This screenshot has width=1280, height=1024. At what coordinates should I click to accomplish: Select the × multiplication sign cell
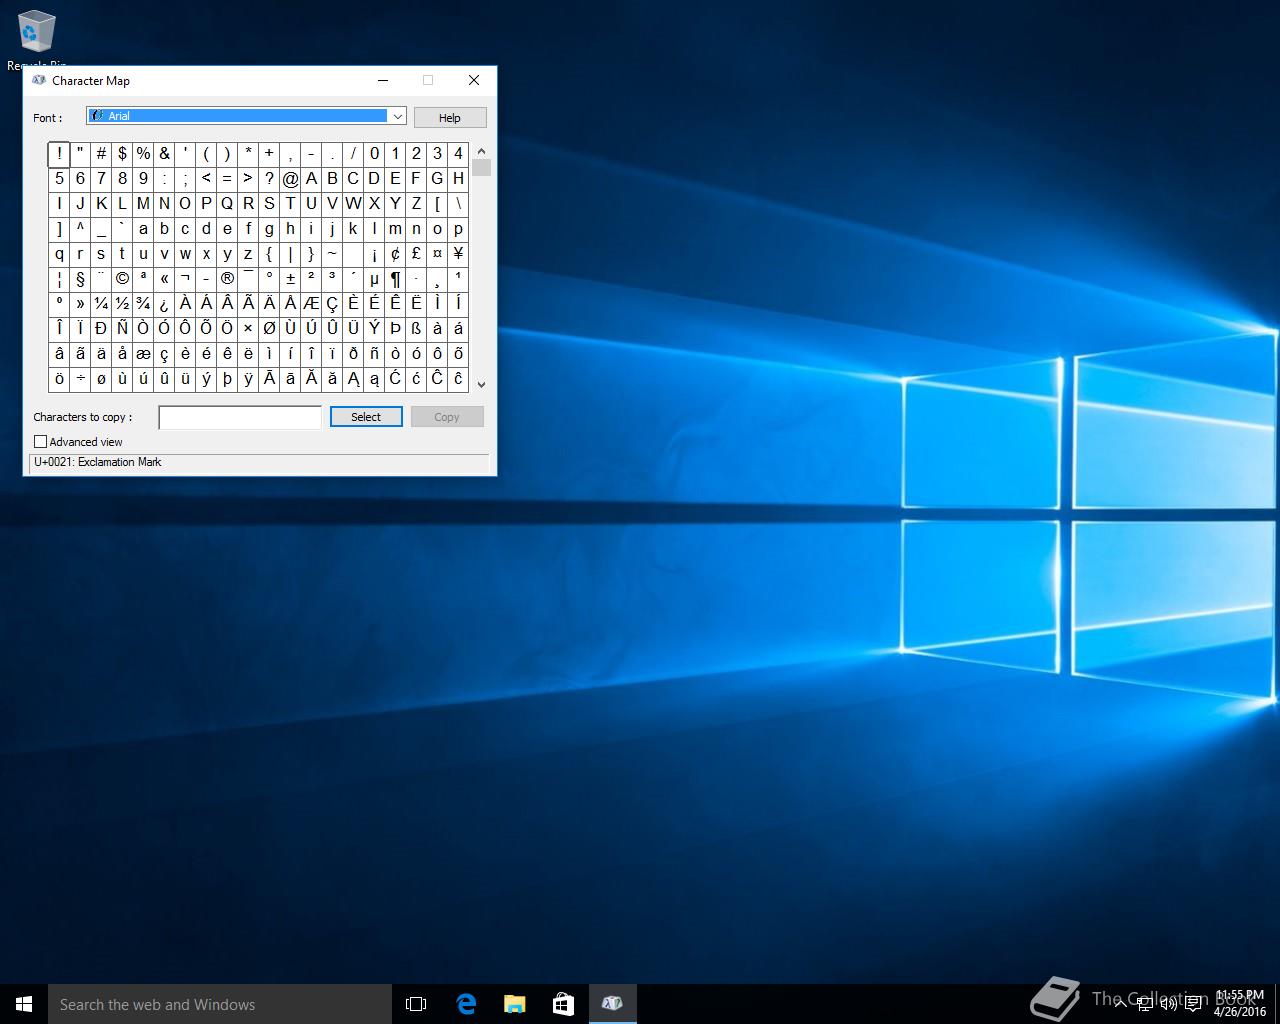tap(248, 328)
